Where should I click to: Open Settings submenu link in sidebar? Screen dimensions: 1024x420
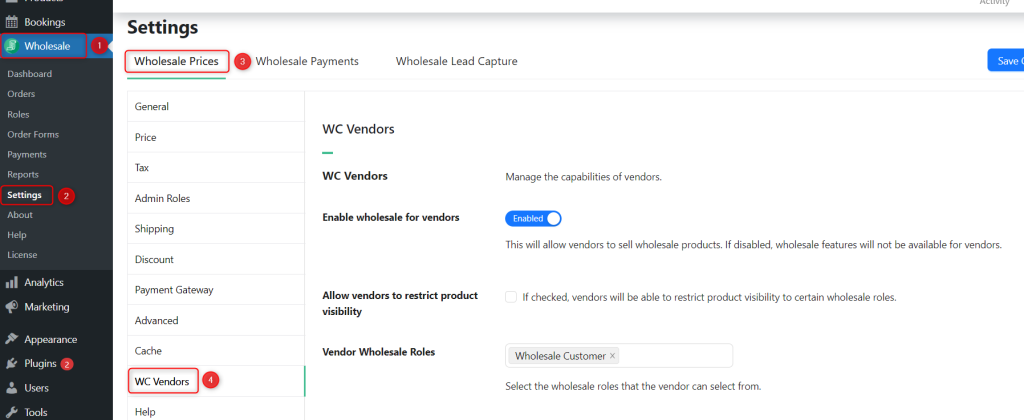click(x=25, y=195)
